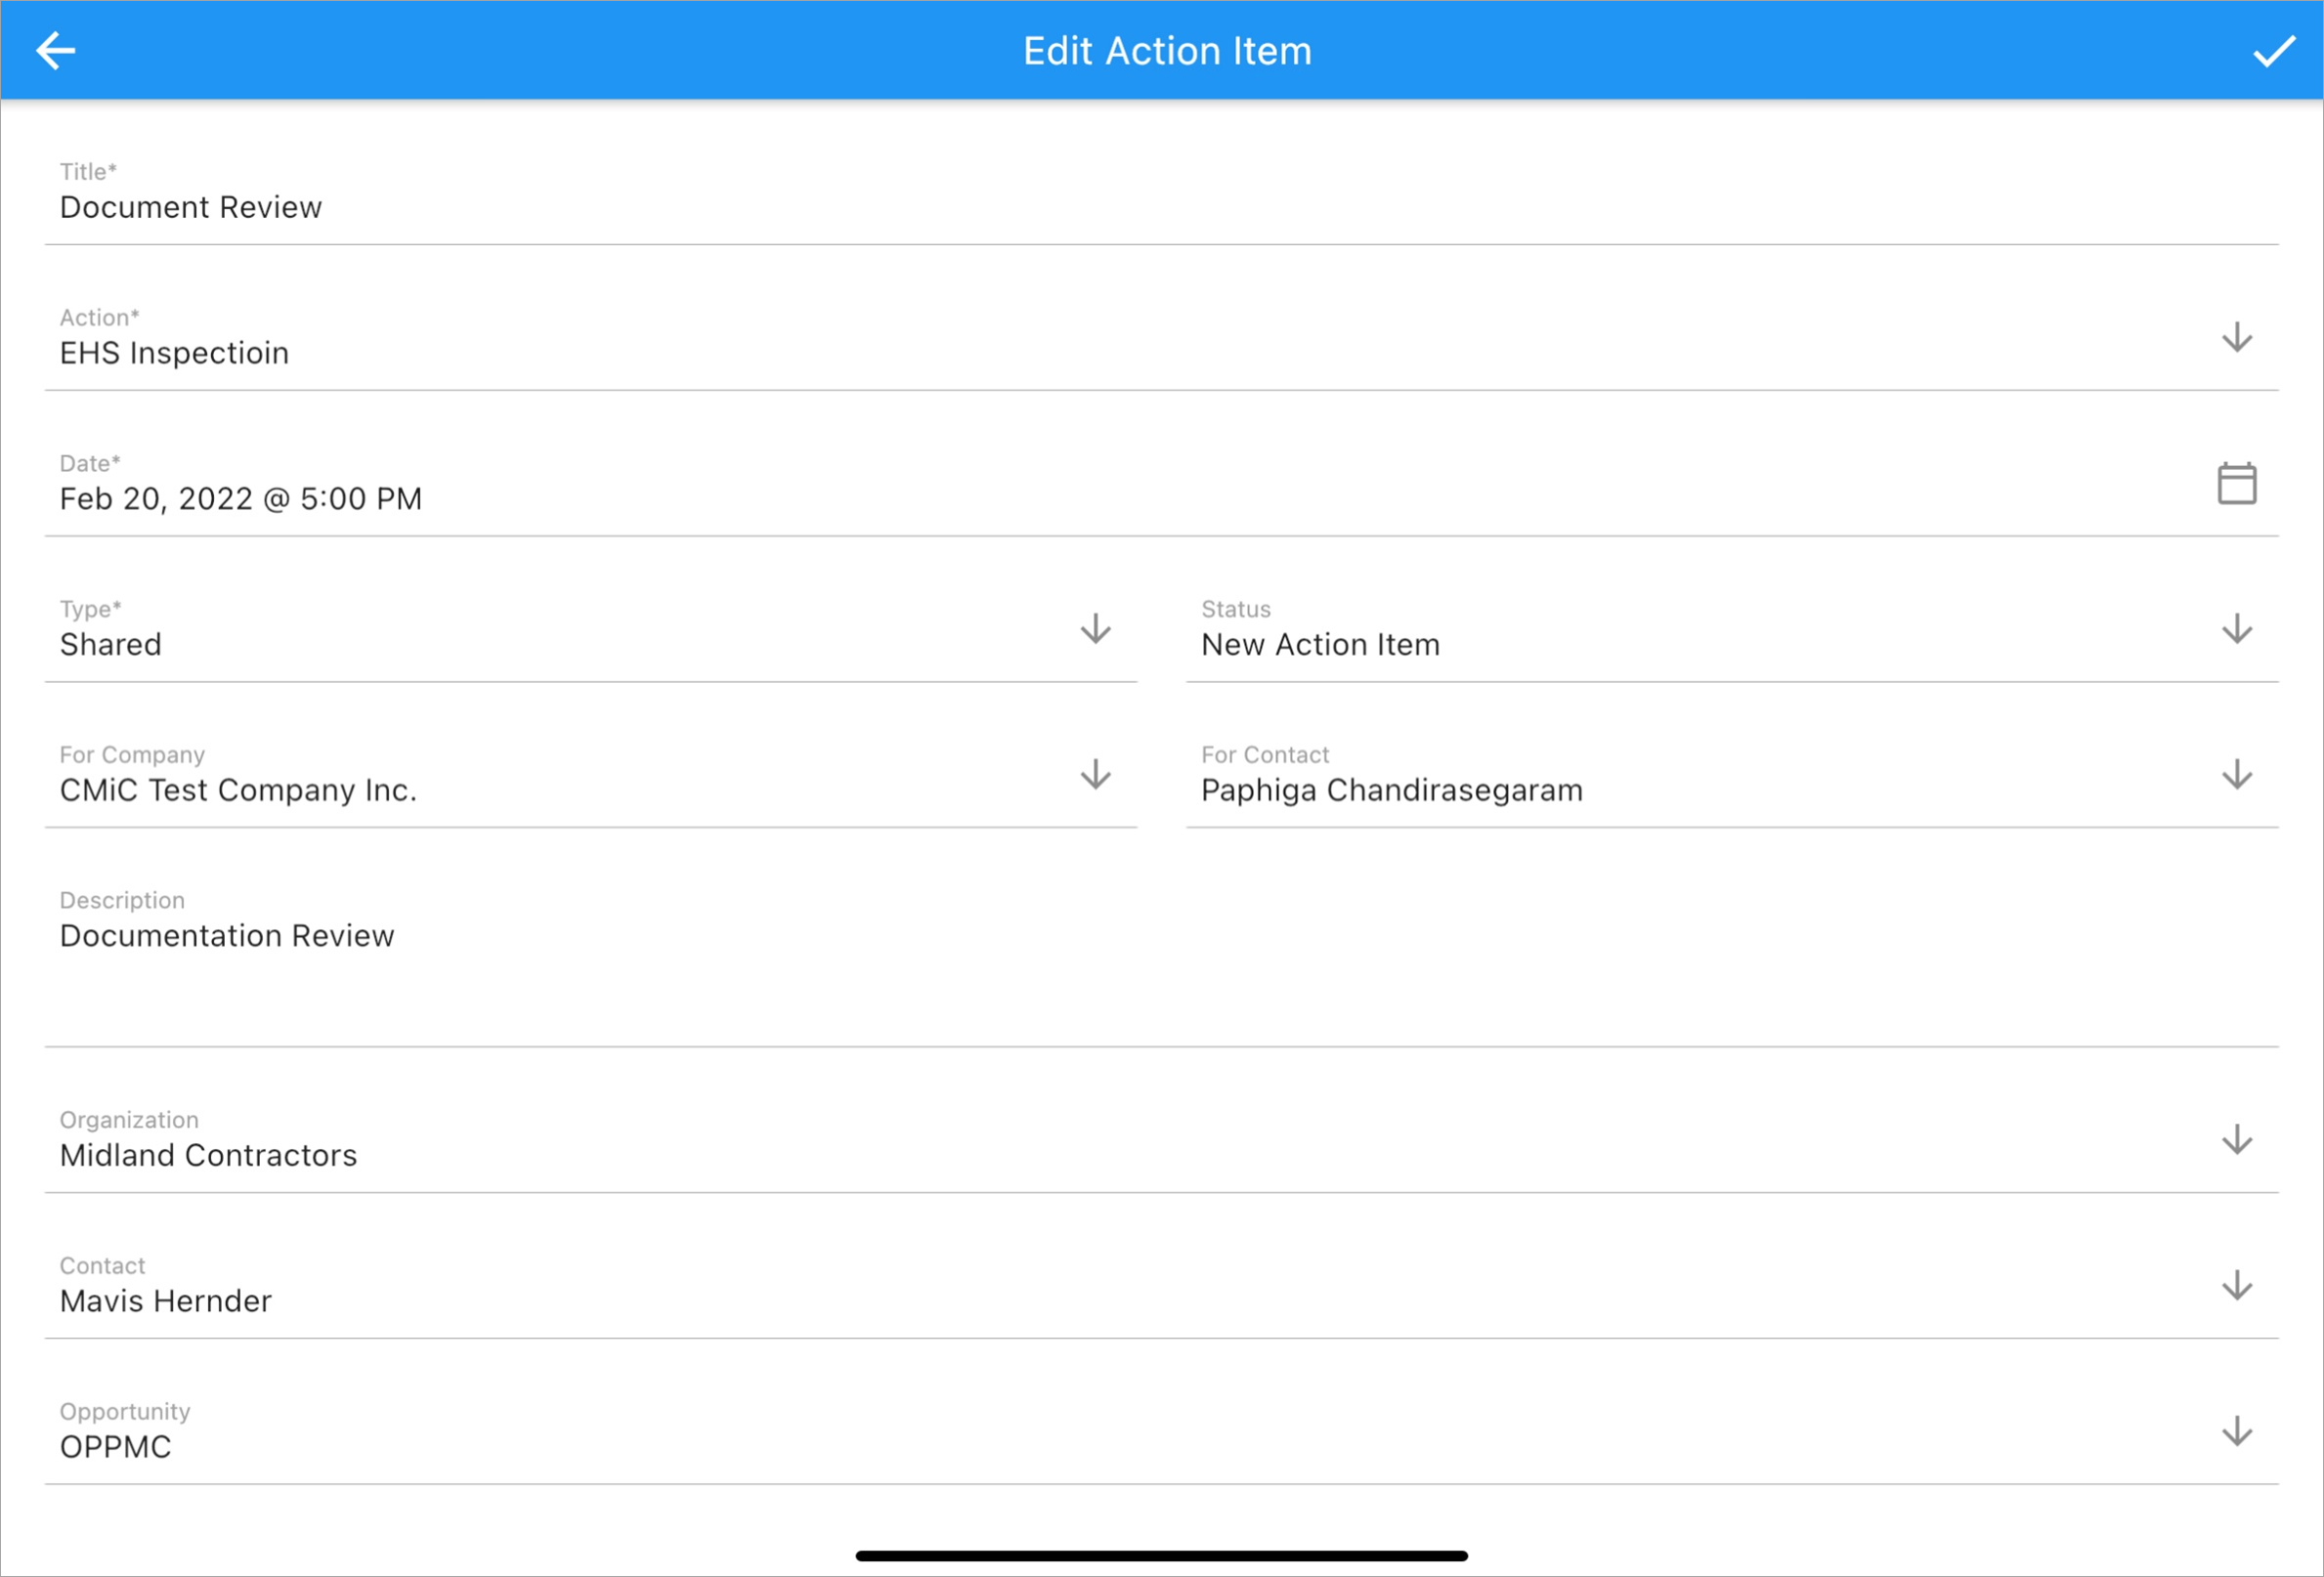This screenshot has height=1577, width=2324.
Task: Expand the Opportunity dropdown arrow
Action: (x=2236, y=1431)
